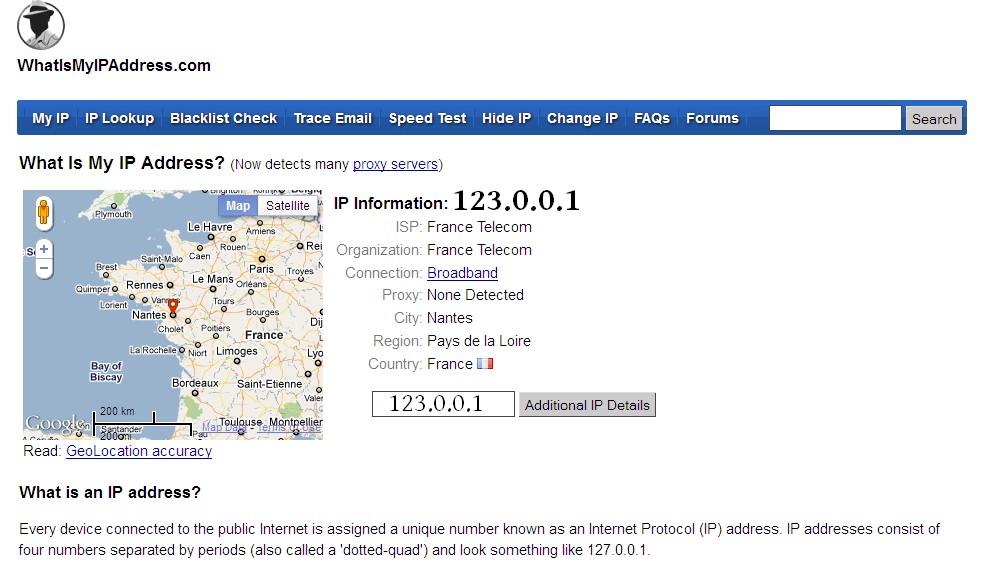Click the 123.0.0.1 IP input field
Viewport: 984px width, 570px height.
tap(443, 404)
